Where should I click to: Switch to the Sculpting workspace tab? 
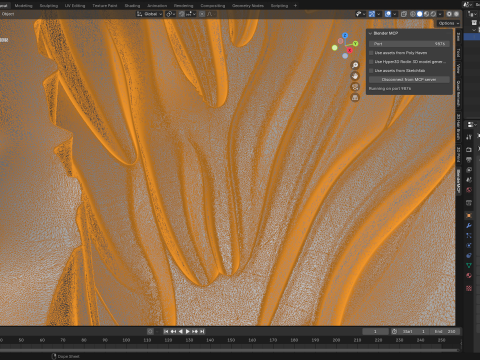click(49, 5)
